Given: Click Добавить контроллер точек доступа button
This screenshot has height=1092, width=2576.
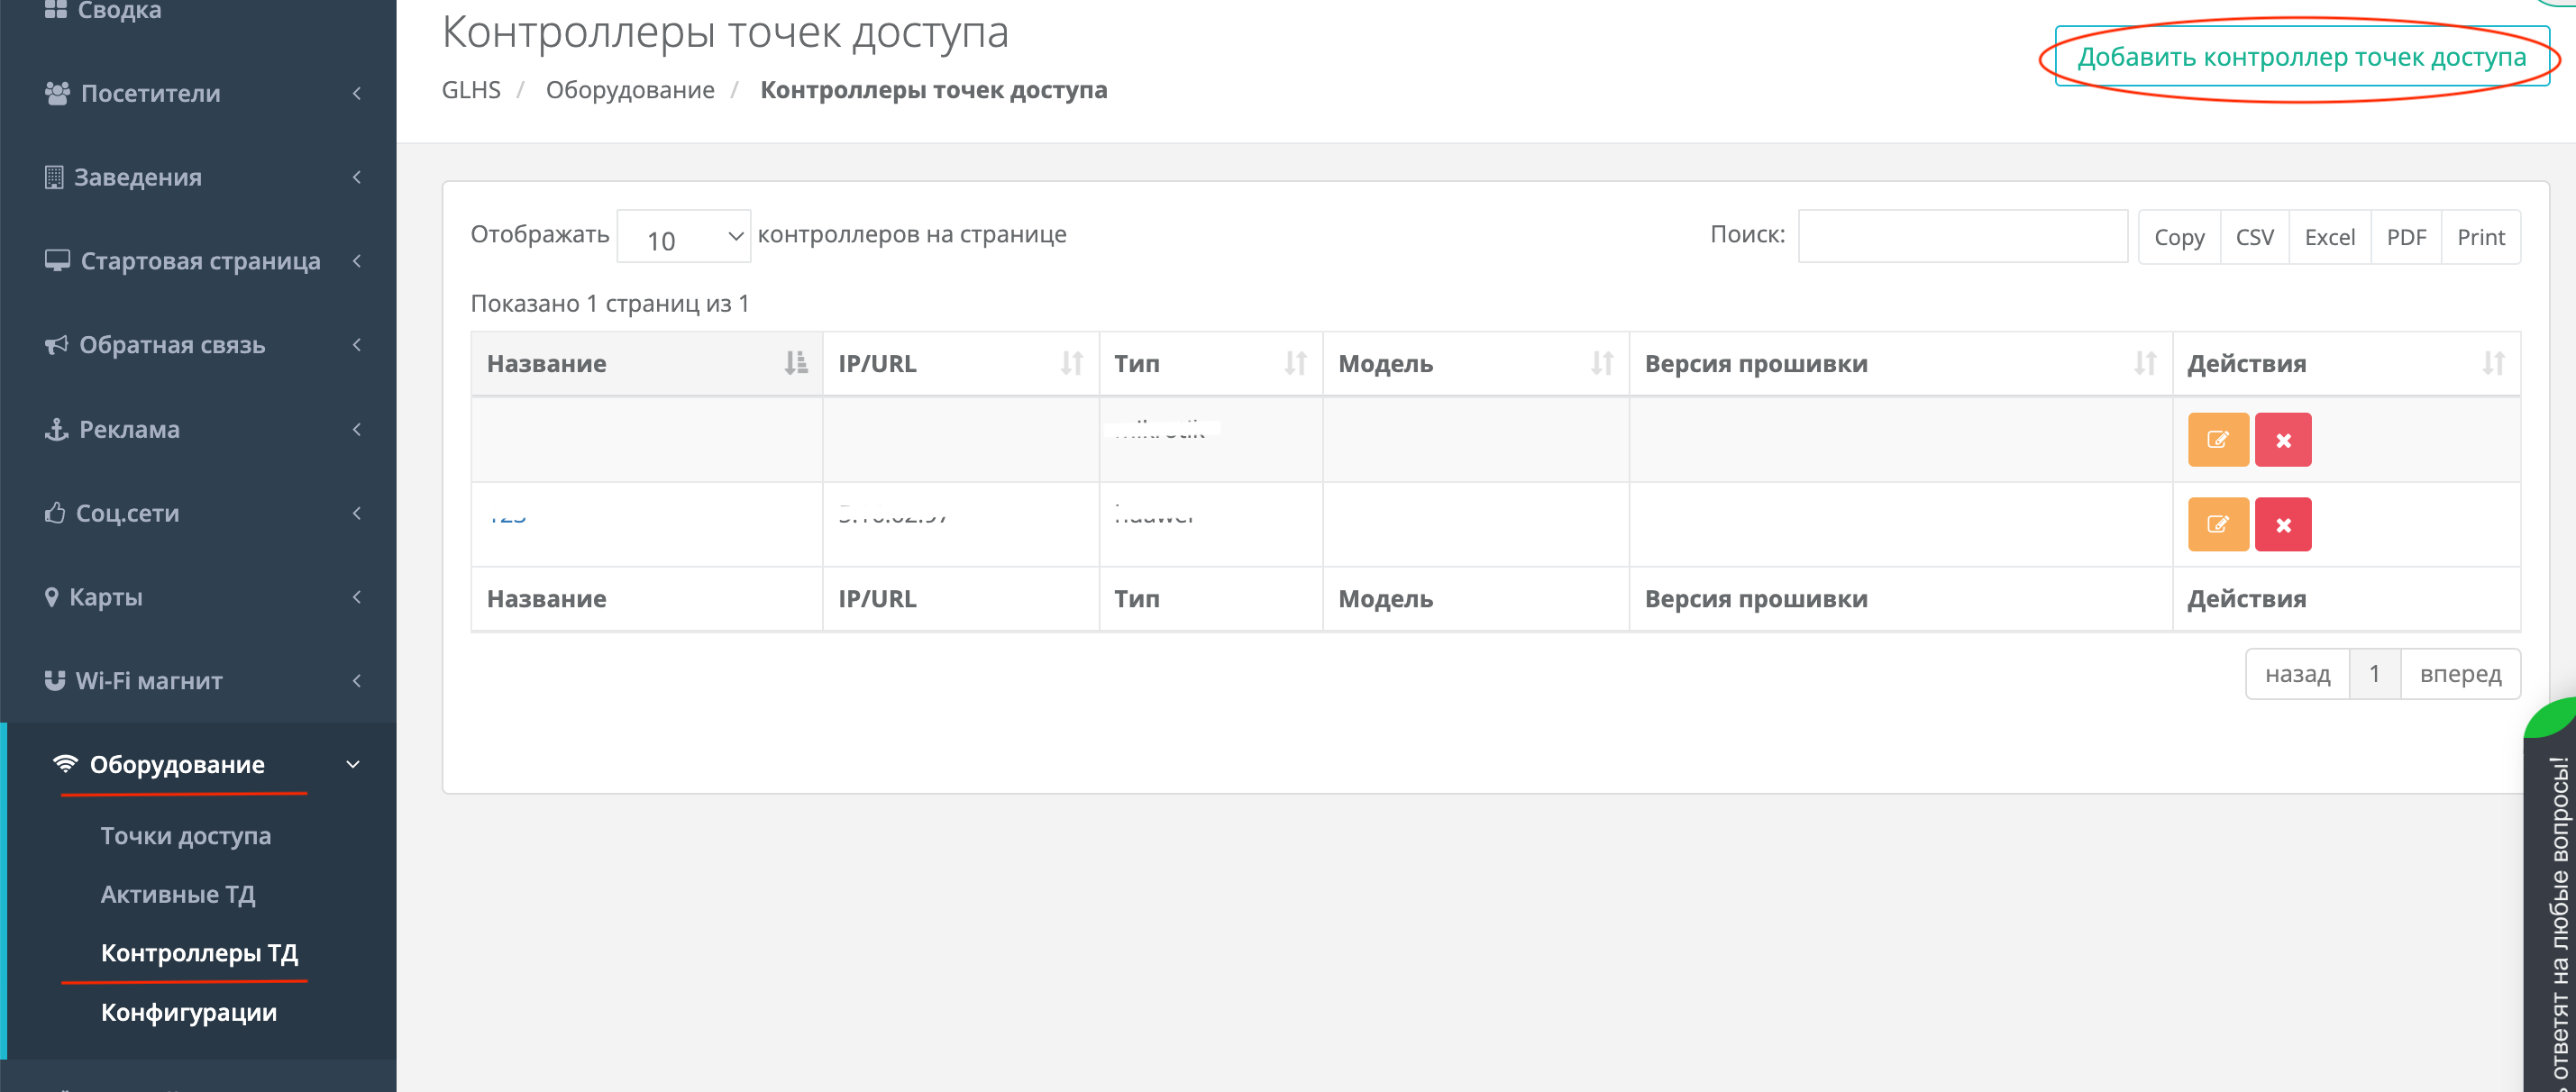Looking at the screenshot, I should pyautogui.click(x=2302, y=57).
